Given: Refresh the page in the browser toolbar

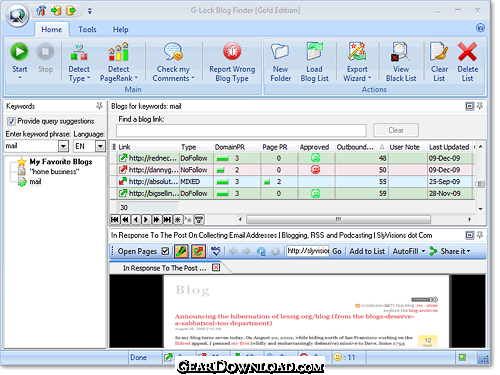Looking at the screenshot, I should coord(261,251).
